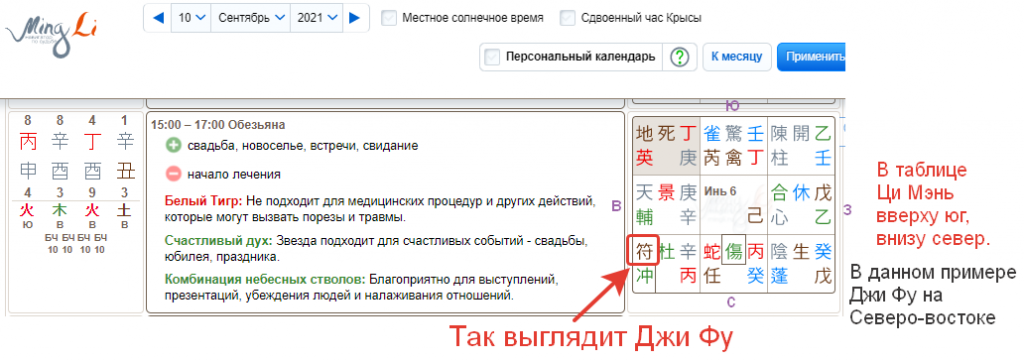This screenshot has height=362, width=1024.
Task: Click the 開 door character
Action: point(801,134)
